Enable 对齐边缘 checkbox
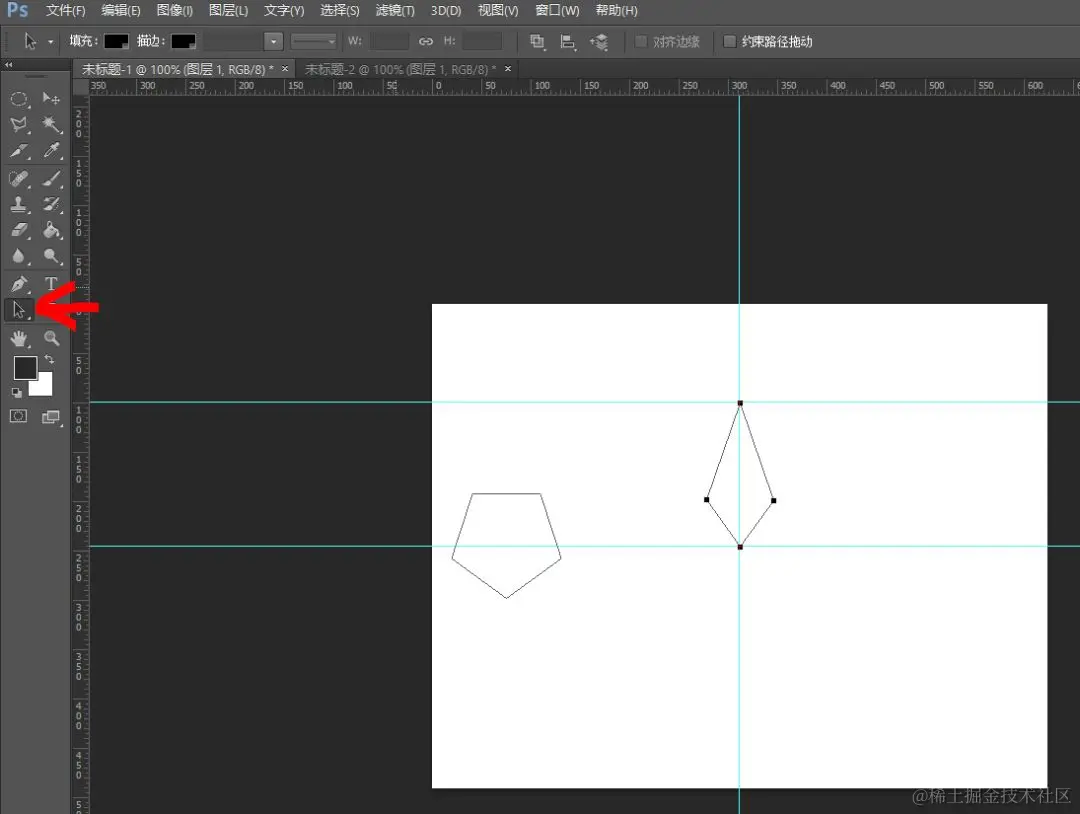Viewport: 1080px width, 814px height. pyautogui.click(x=641, y=41)
